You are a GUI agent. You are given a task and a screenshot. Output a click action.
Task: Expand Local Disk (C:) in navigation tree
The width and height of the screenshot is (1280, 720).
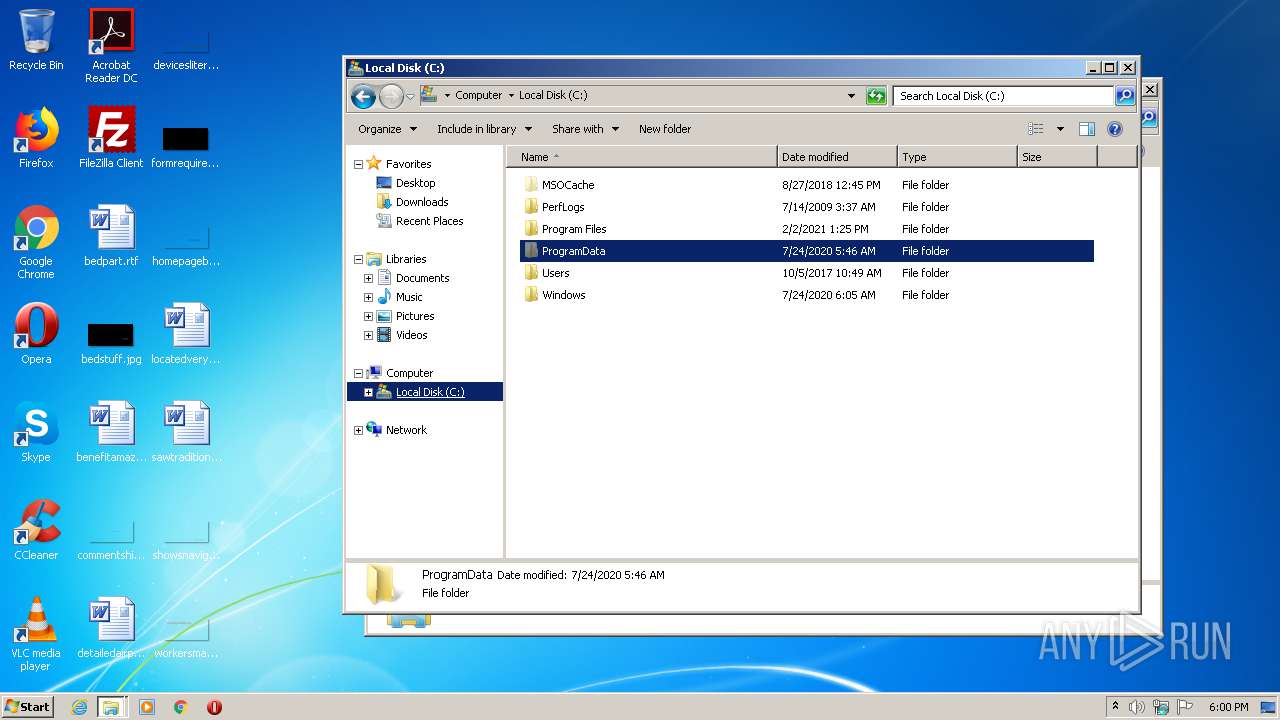pos(369,392)
